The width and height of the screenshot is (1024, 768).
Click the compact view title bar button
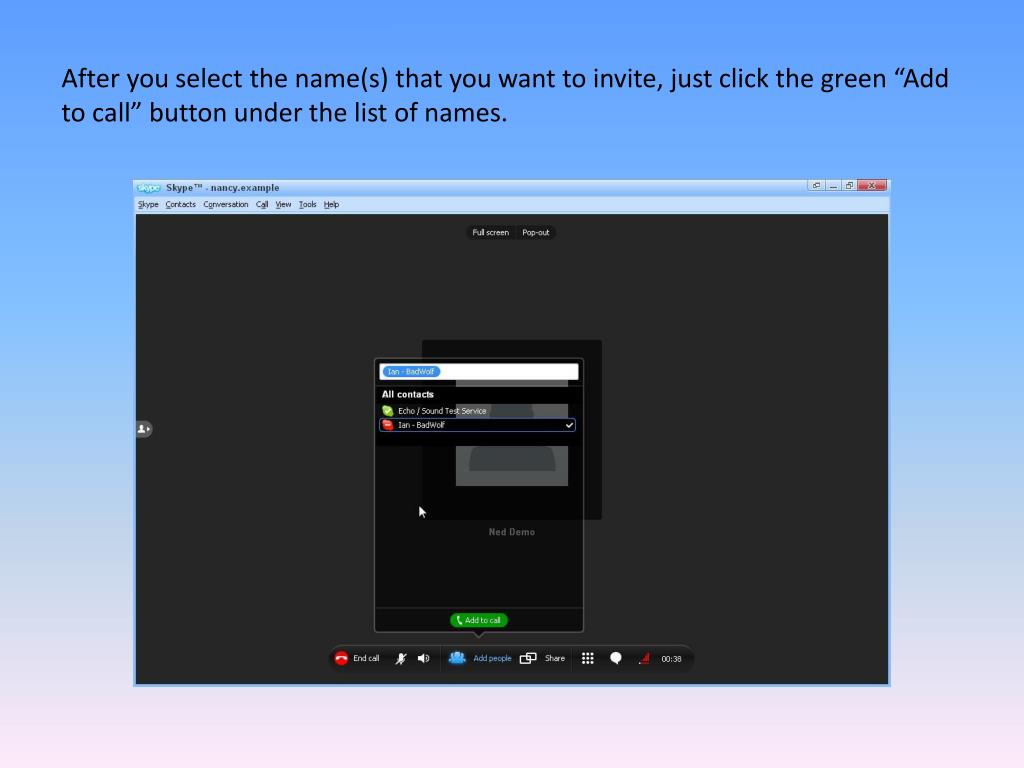(816, 185)
